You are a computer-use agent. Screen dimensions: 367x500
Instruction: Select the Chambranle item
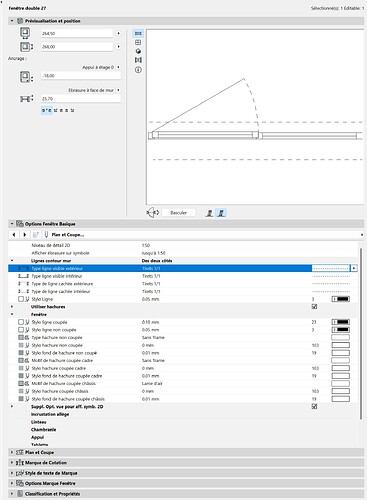(43, 430)
